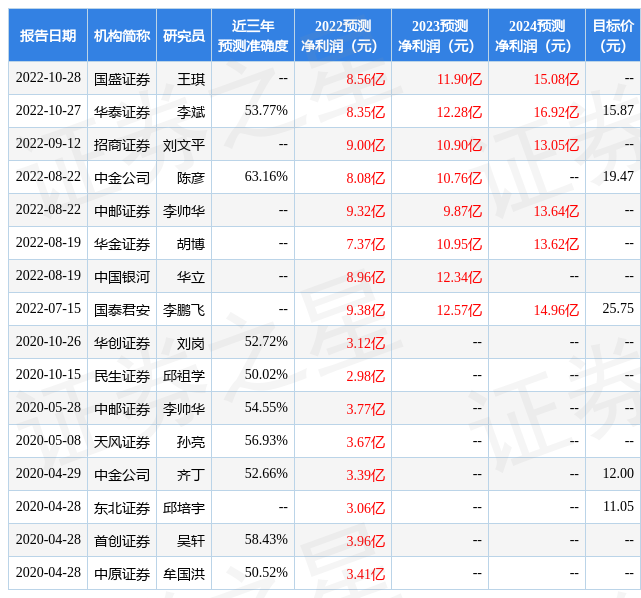
Task: Click the 3.41亿 profit value
Action: tap(365, 575)
